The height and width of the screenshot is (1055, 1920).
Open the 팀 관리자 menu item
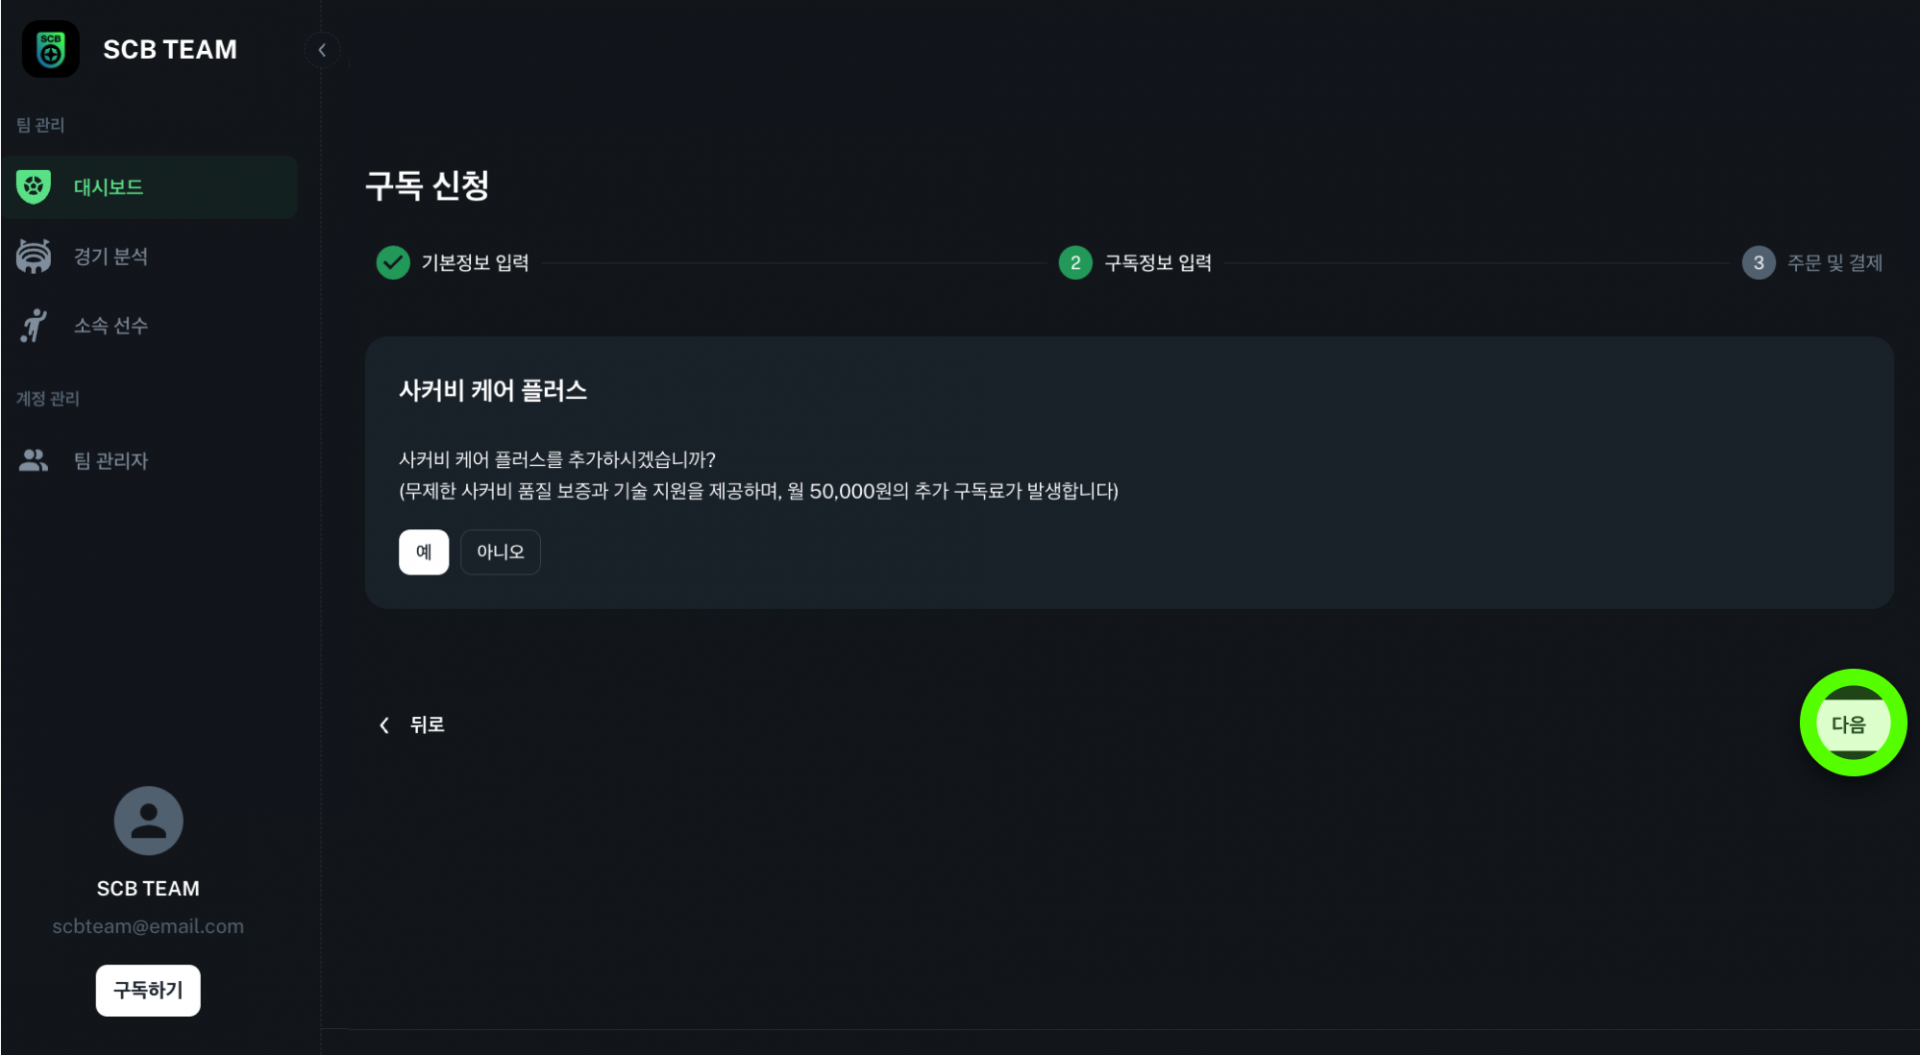point(149,460)
